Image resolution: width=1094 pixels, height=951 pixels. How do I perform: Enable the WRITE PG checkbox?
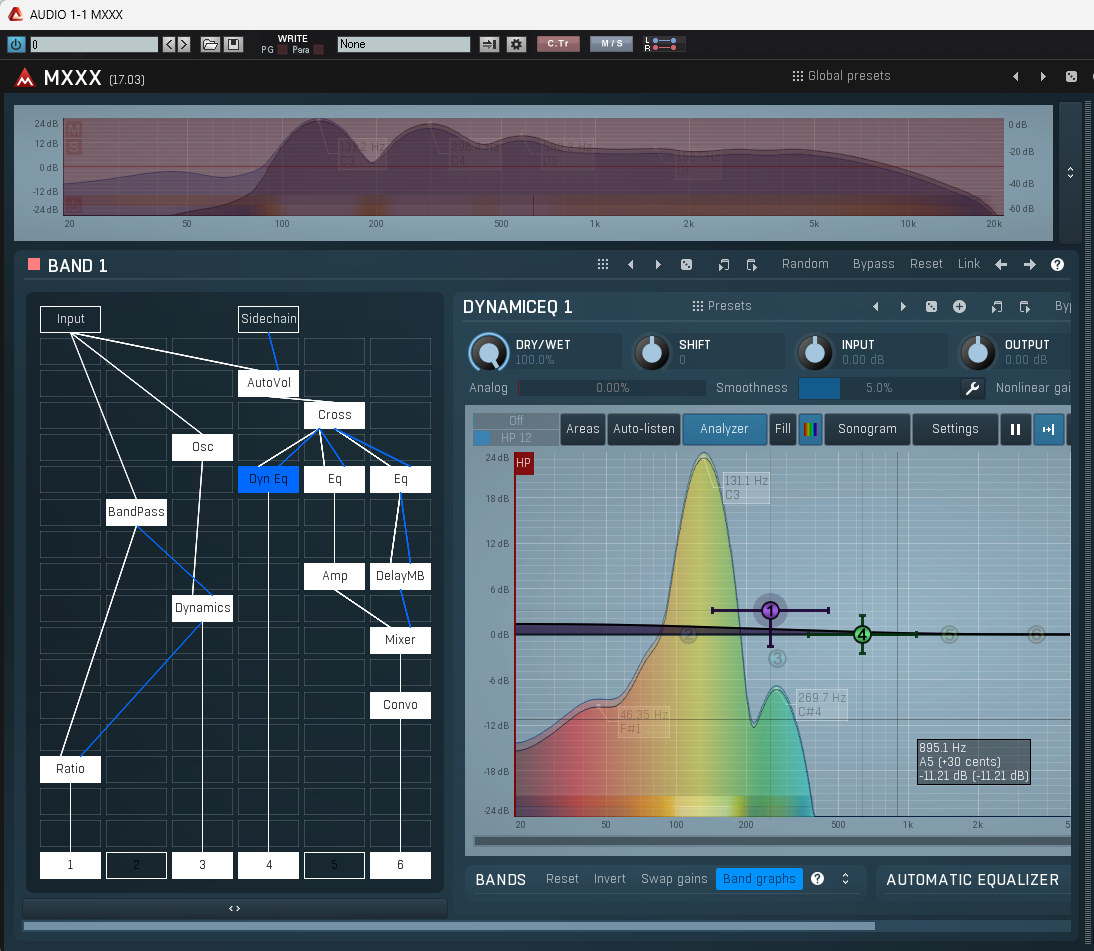tap(283, 50)
